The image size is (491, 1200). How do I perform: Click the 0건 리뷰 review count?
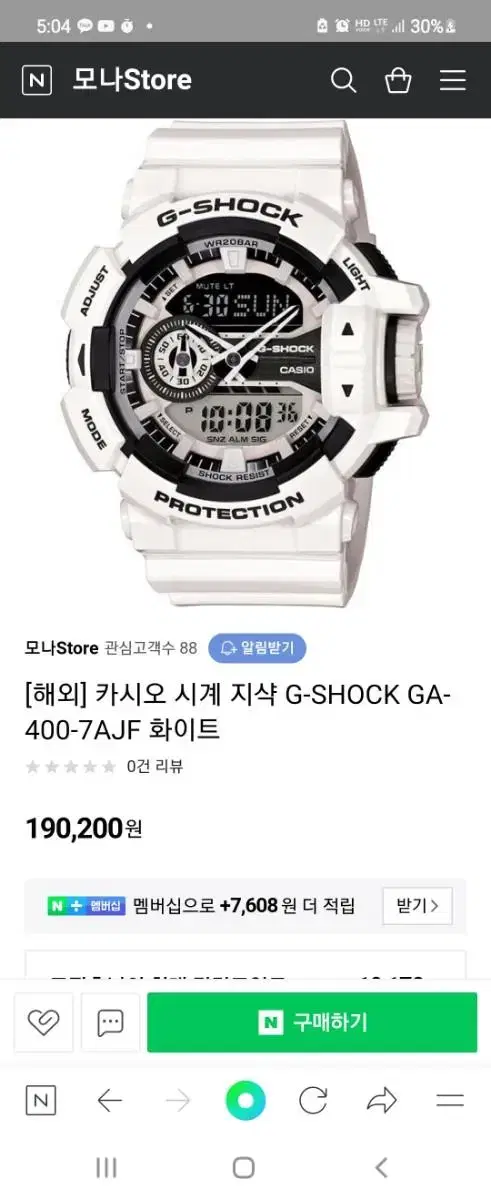tap(154, 767)
